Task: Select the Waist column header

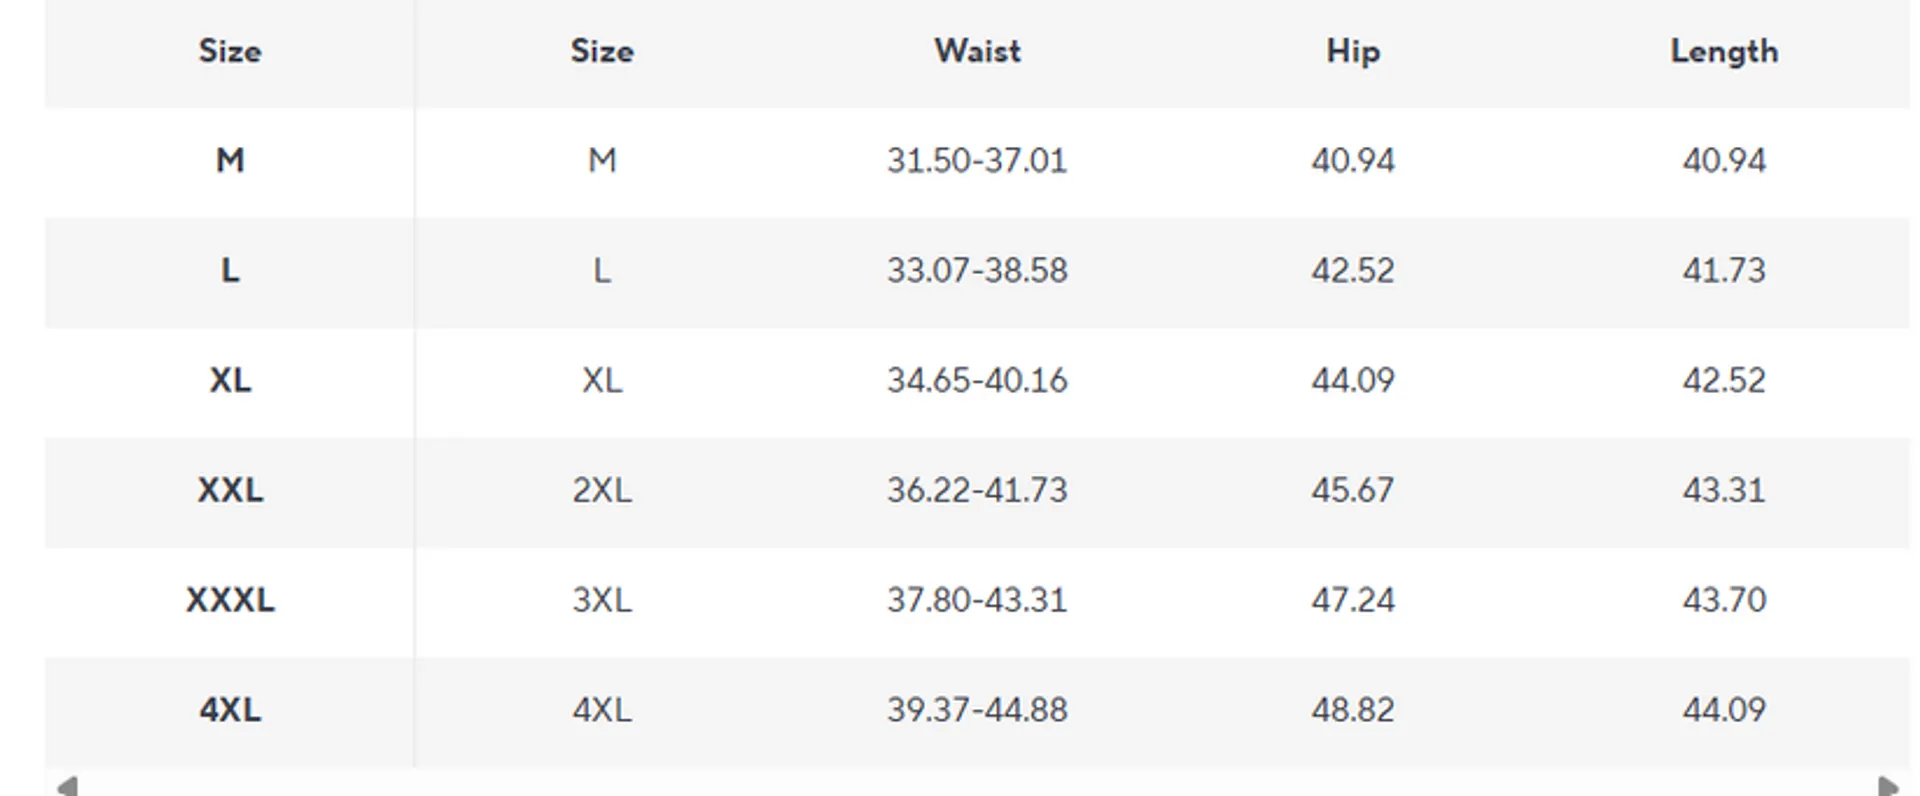Action: (977, 51)
